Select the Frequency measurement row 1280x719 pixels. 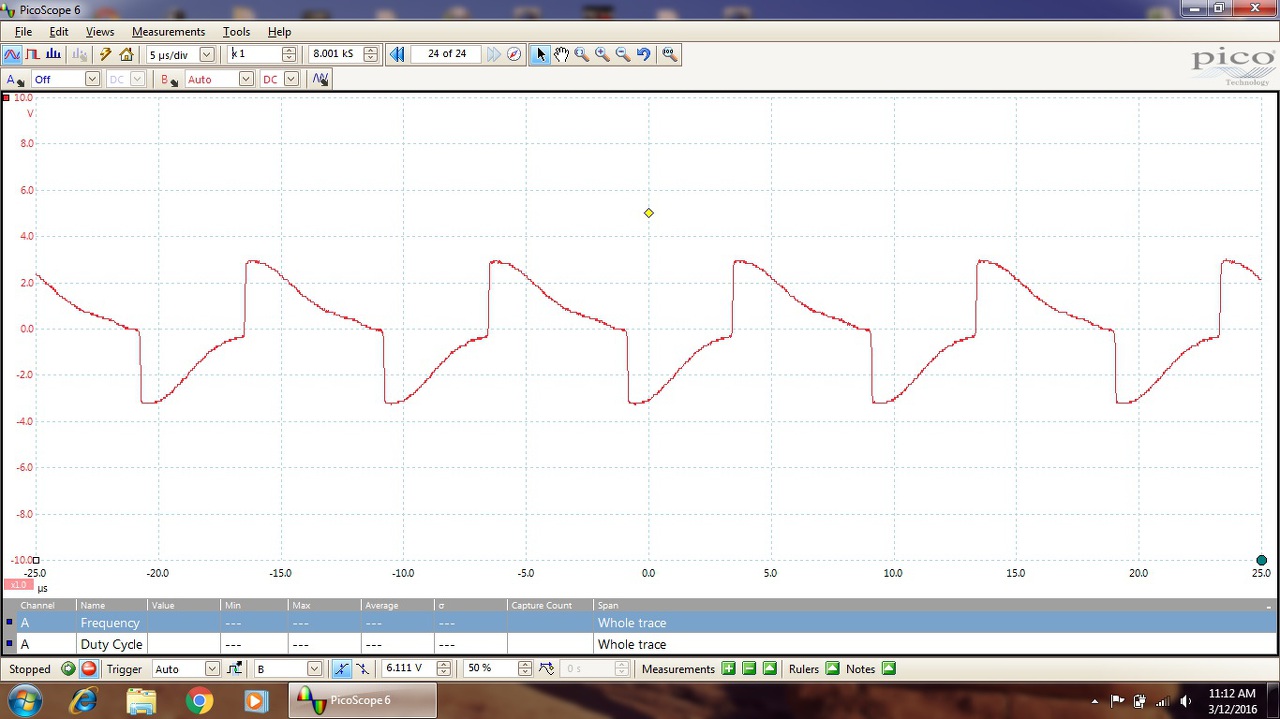pyautogui.click(x=640, y=623)
